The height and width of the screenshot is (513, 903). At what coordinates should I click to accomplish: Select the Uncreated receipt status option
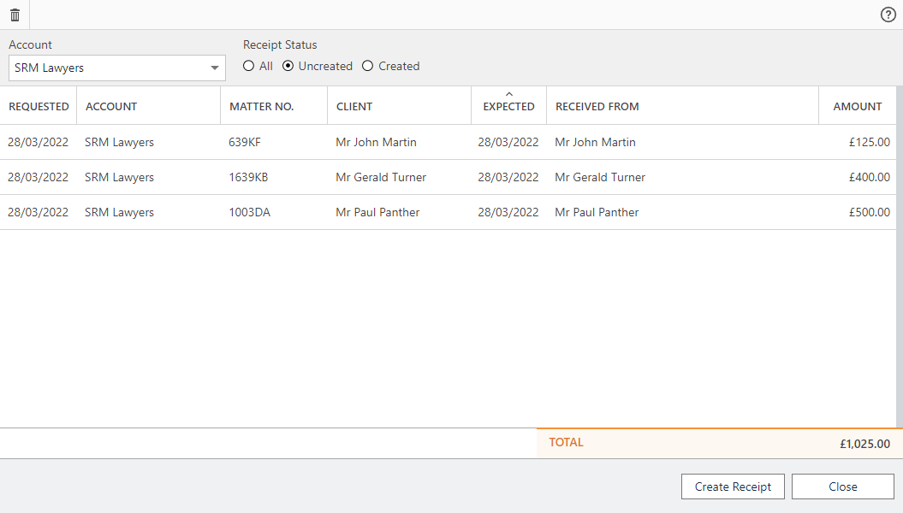tap(289, 66)
